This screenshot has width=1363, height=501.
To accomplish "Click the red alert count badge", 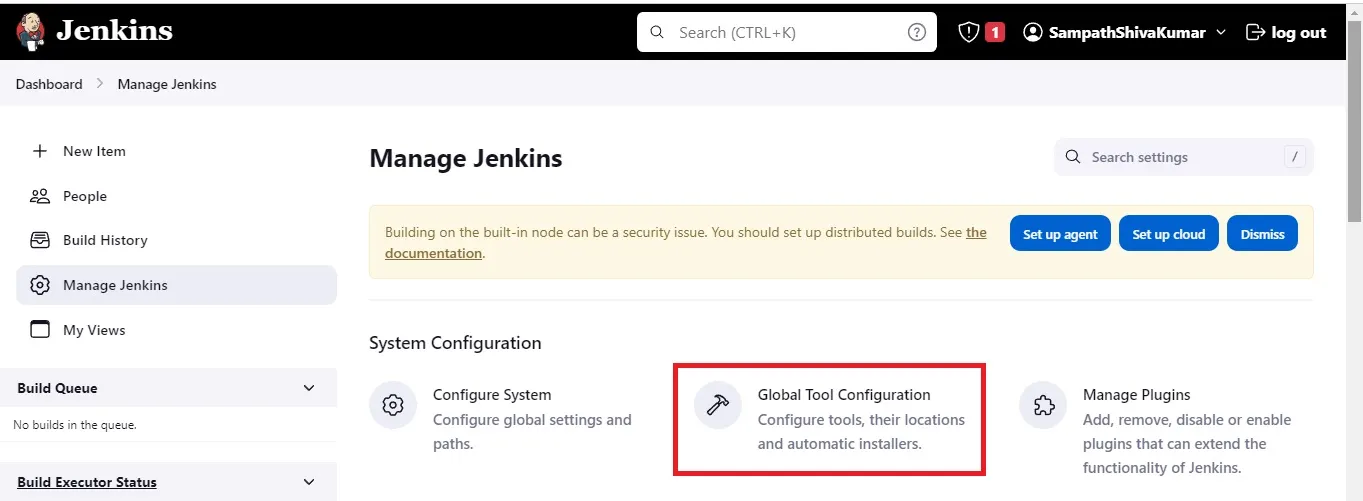I will 995,33.
